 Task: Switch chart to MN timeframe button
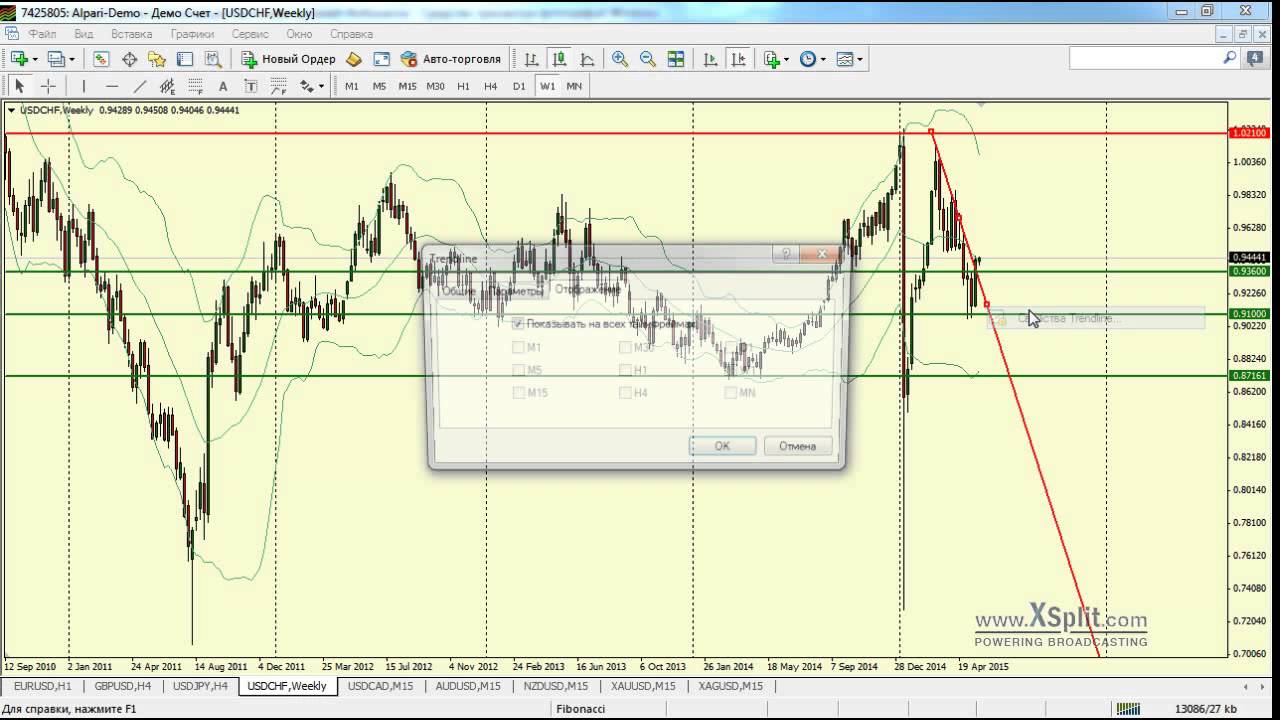[x=574, y=86]
